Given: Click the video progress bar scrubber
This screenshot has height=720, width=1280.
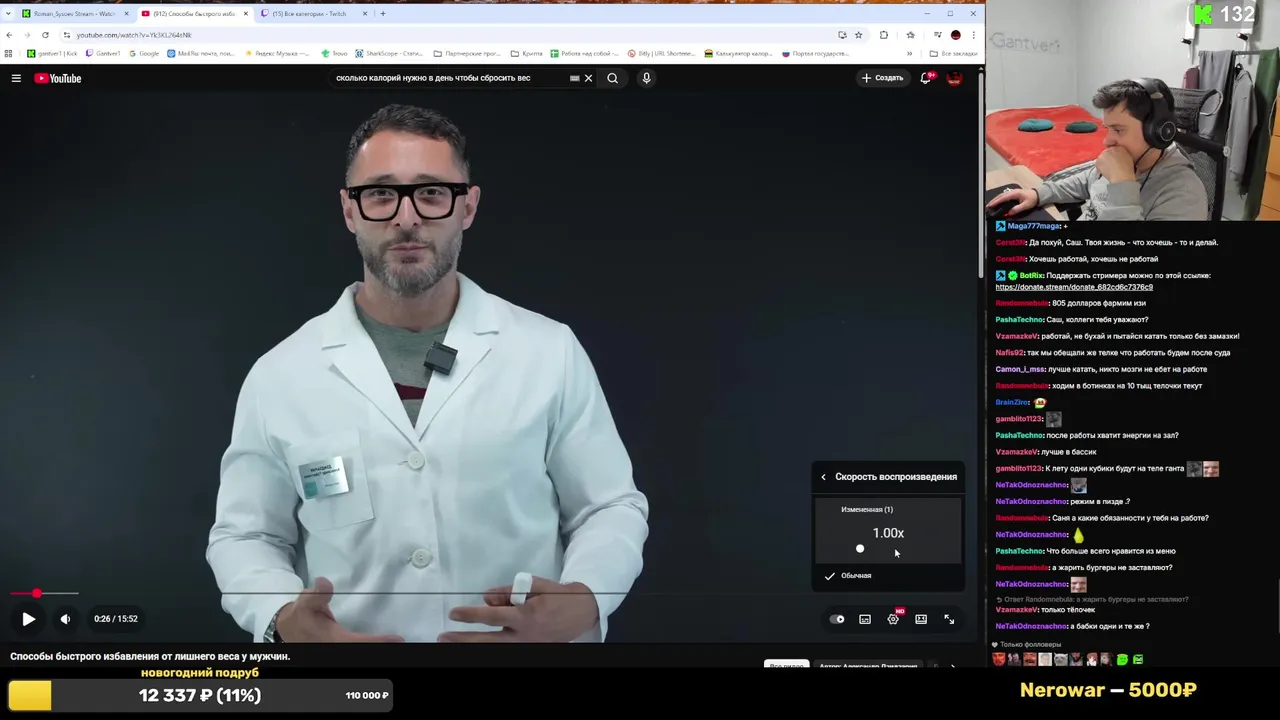Looking at the screenshot, I should 37,593.
